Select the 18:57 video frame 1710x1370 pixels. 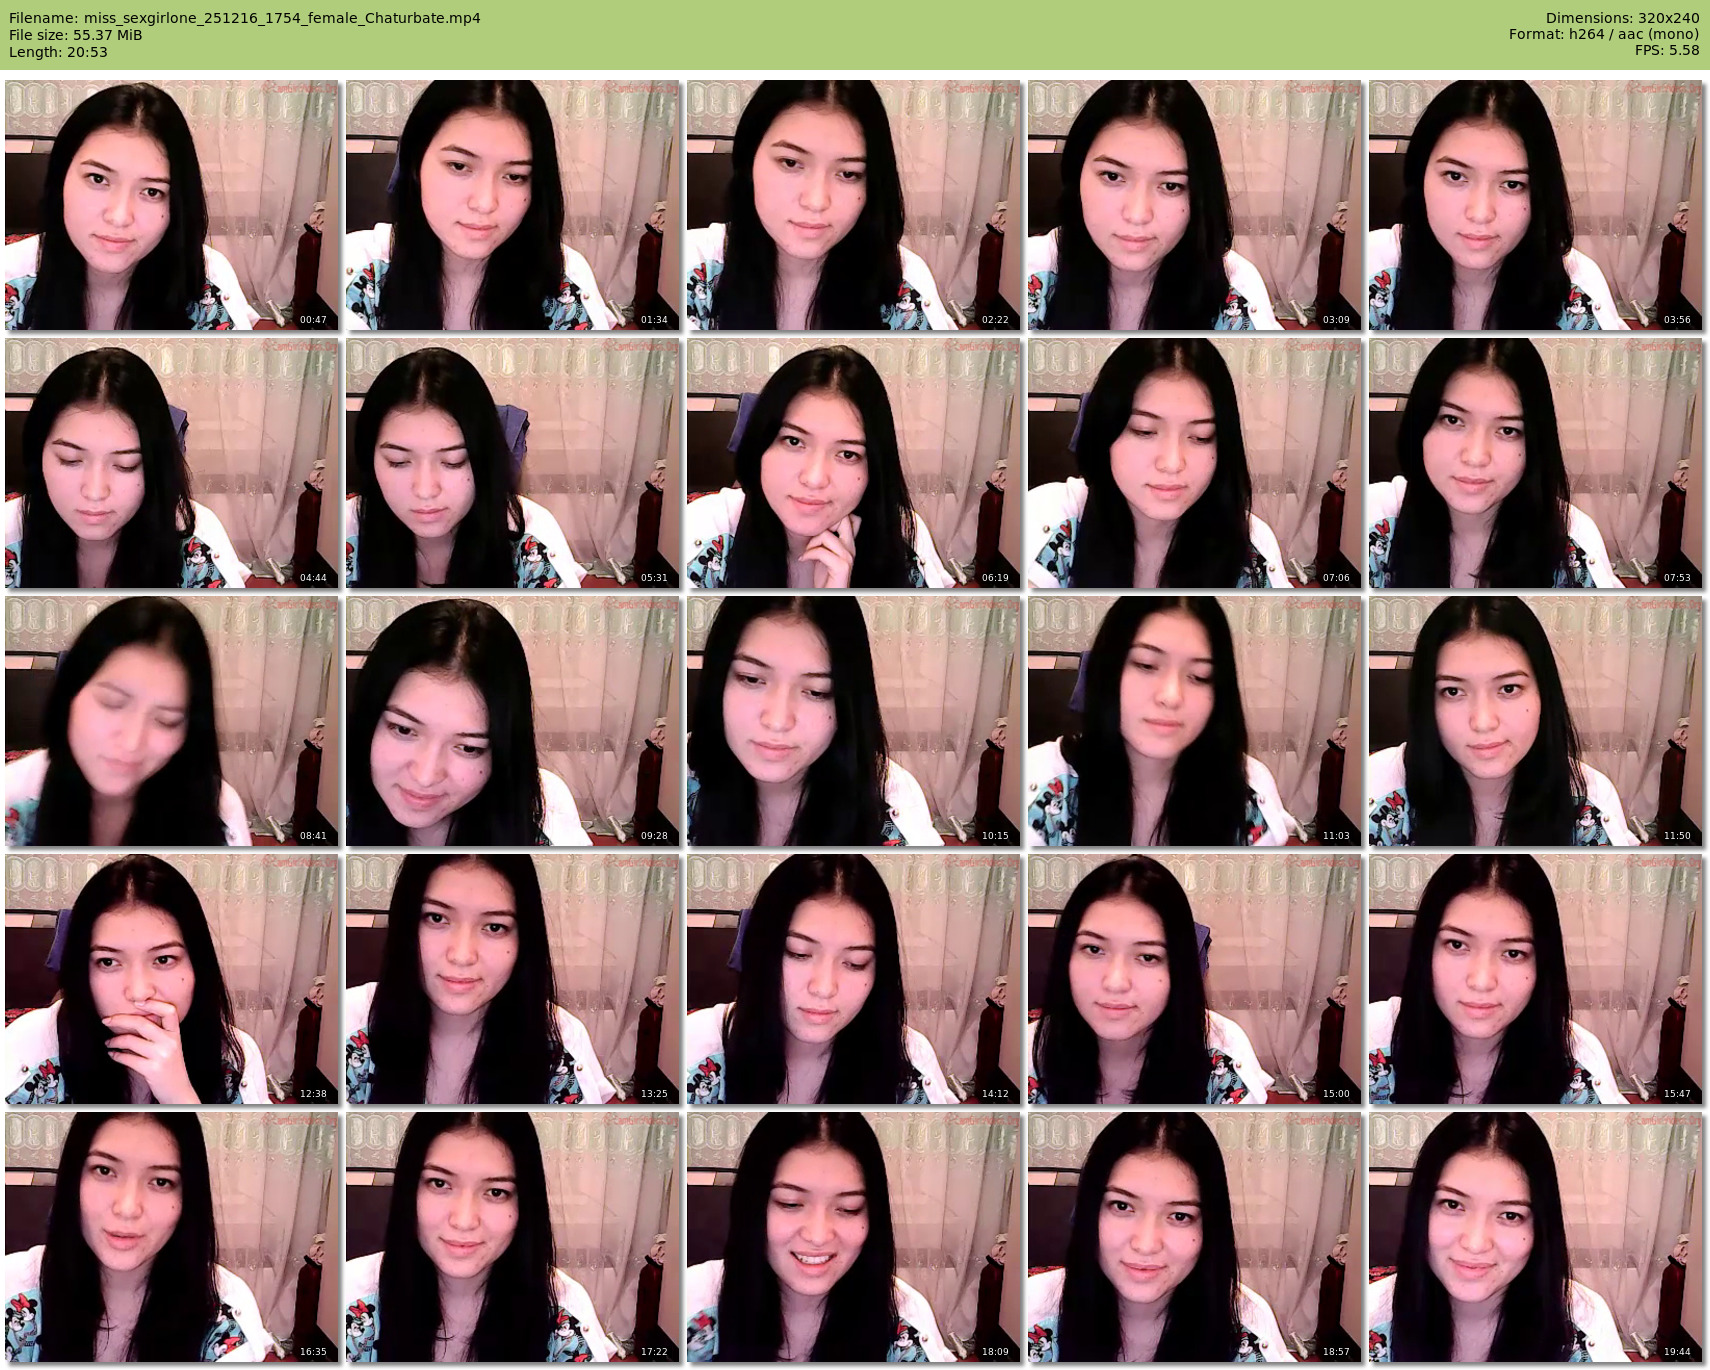coord(1194,1237)
